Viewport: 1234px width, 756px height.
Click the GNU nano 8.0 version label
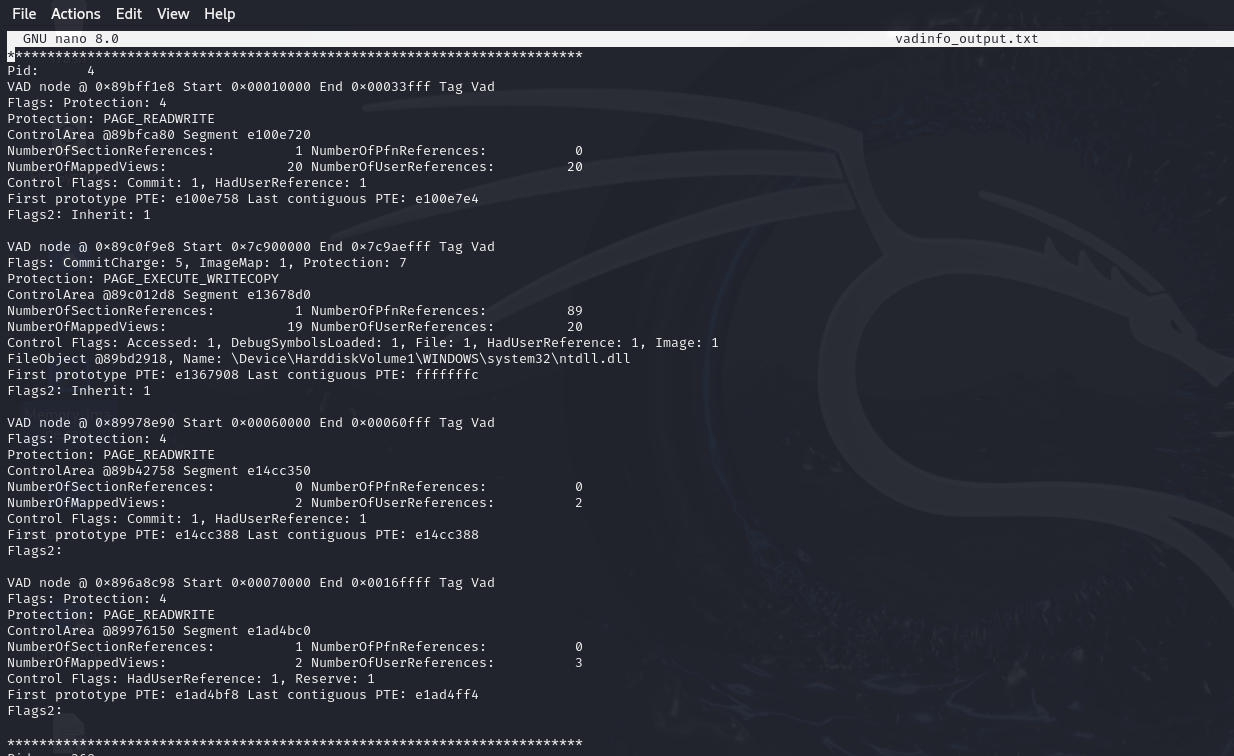point(70,38)
